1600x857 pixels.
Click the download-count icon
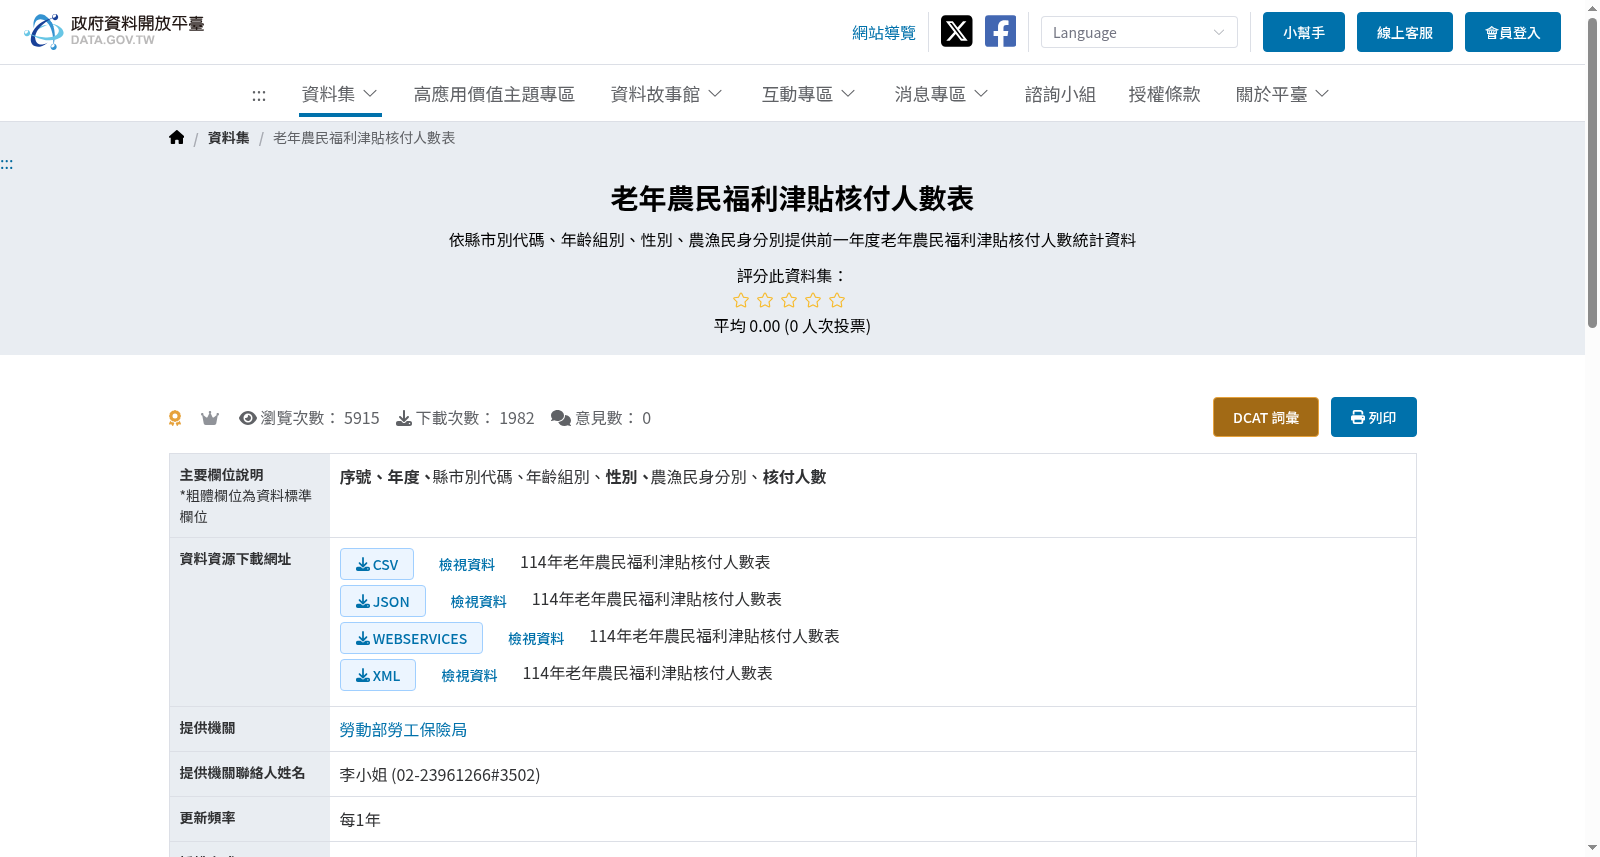point(404,418)
